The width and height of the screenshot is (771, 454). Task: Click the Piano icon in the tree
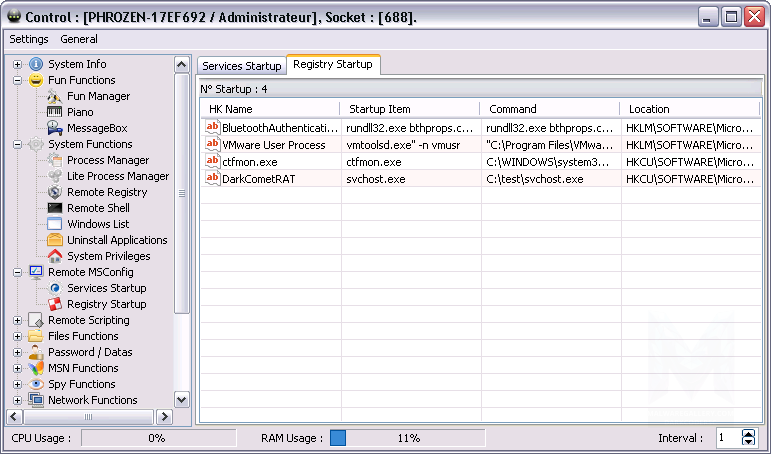(55, 112)
